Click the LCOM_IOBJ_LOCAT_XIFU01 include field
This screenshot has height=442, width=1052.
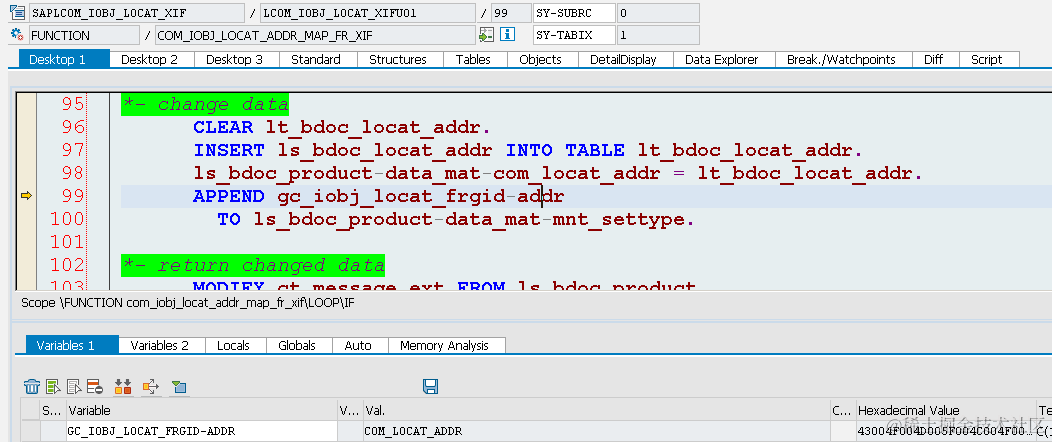(x=369, y=13)
